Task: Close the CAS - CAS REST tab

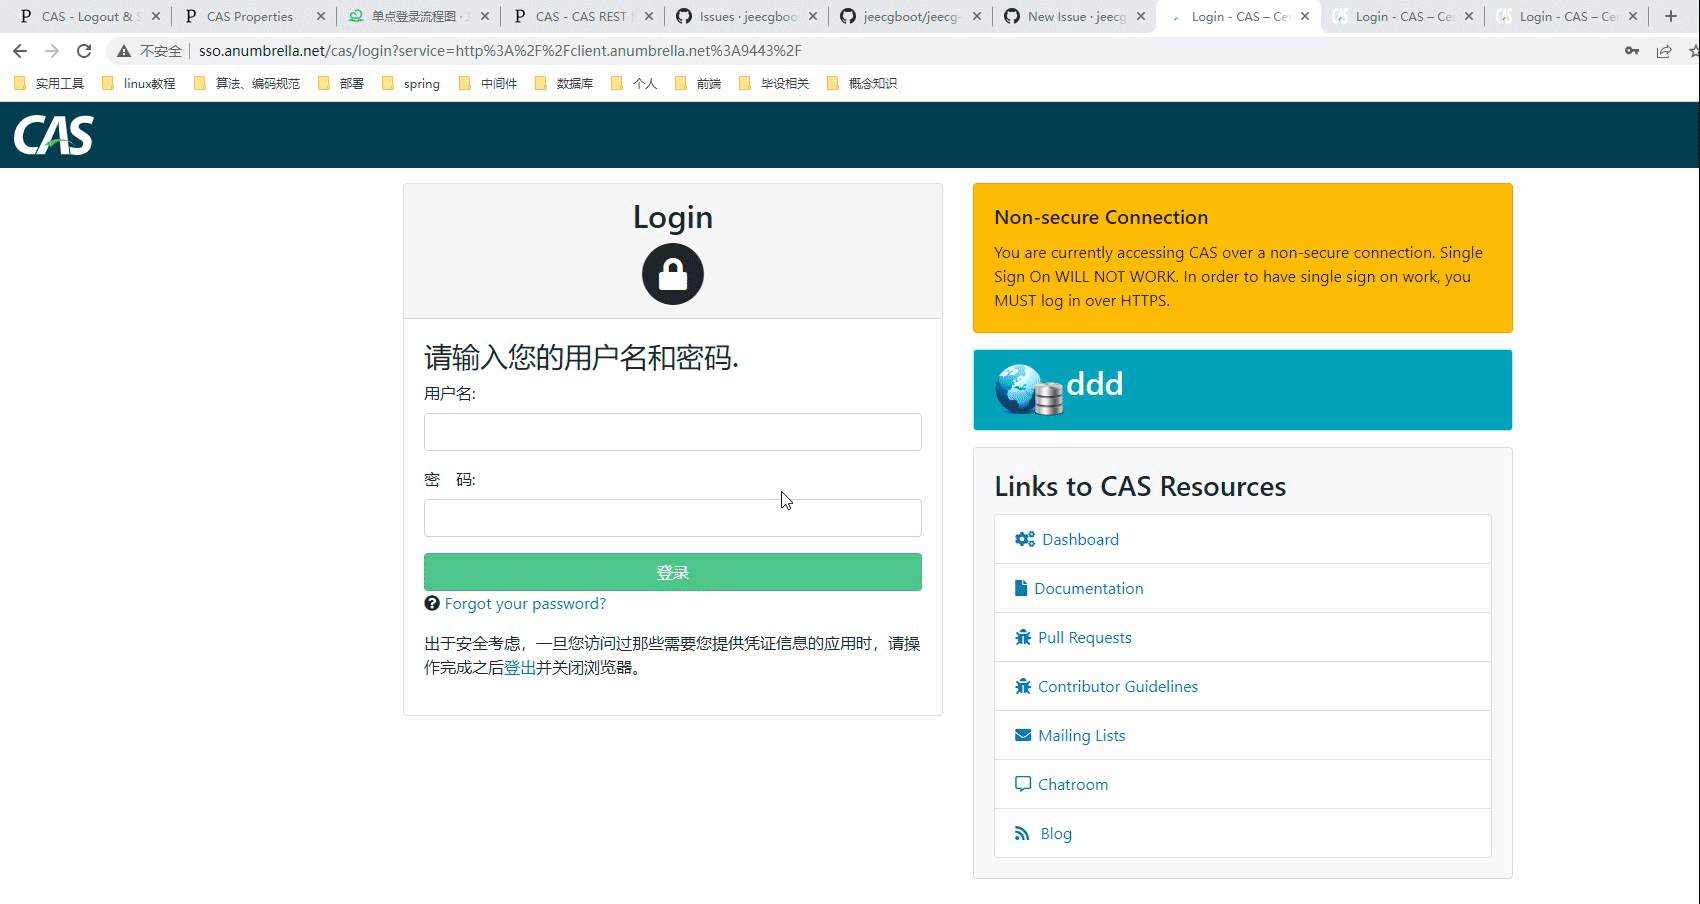Action: [x=649, y=17]
